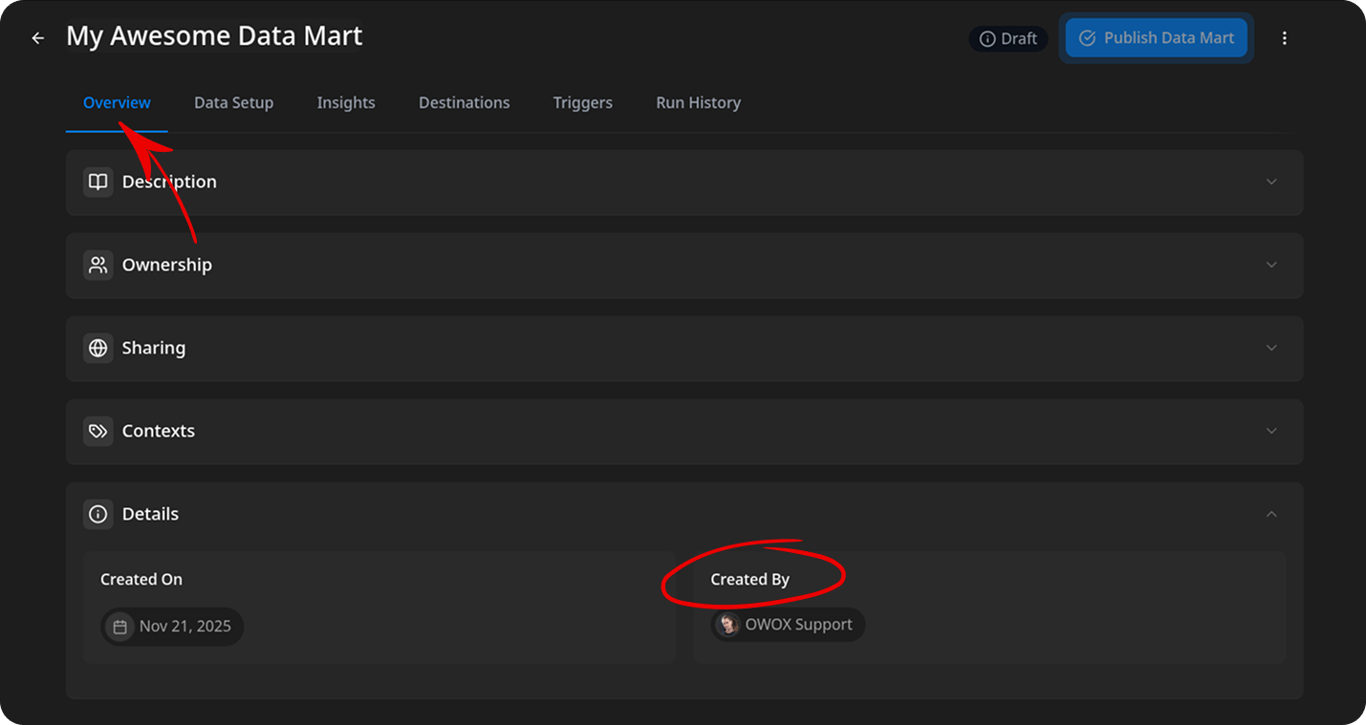1366x725 pixels.
Task: Go to the Destinations tab
Action: click(x=464, y=103)
